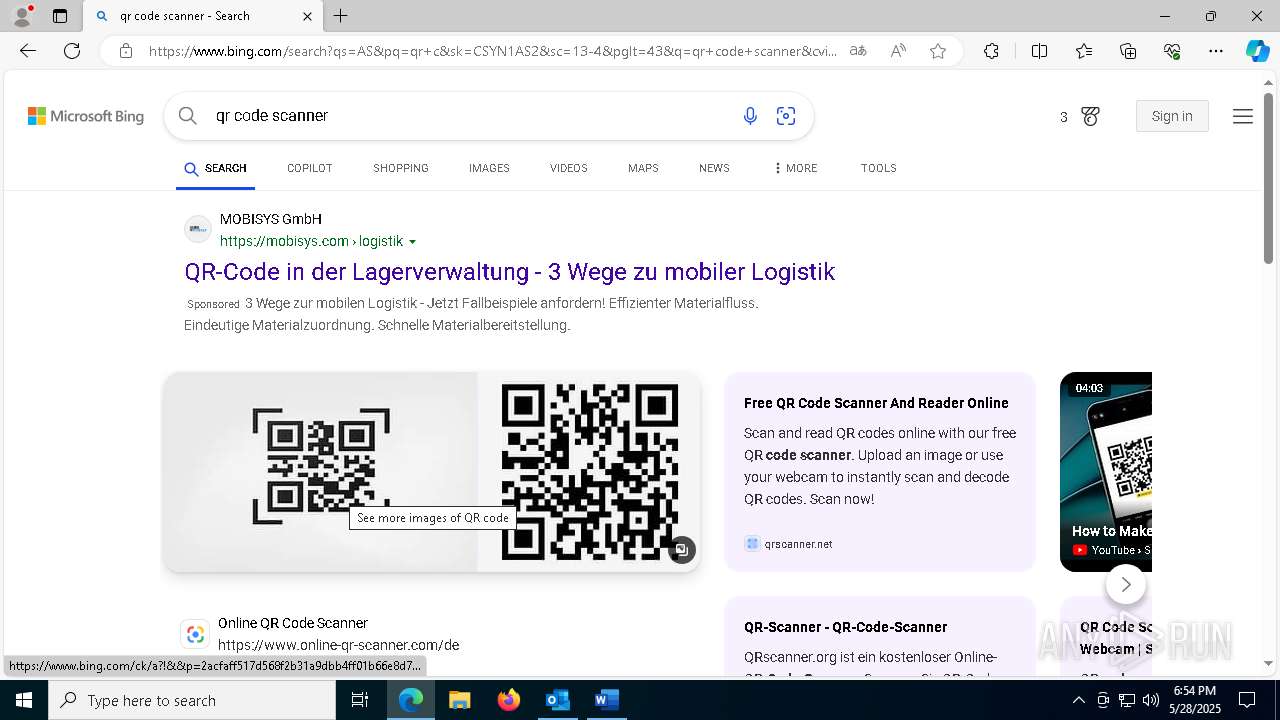This screenshot has width=1280, height=720.
Task: Open Free QR Code Scanner And Reader Online
Action: point(876,403)
